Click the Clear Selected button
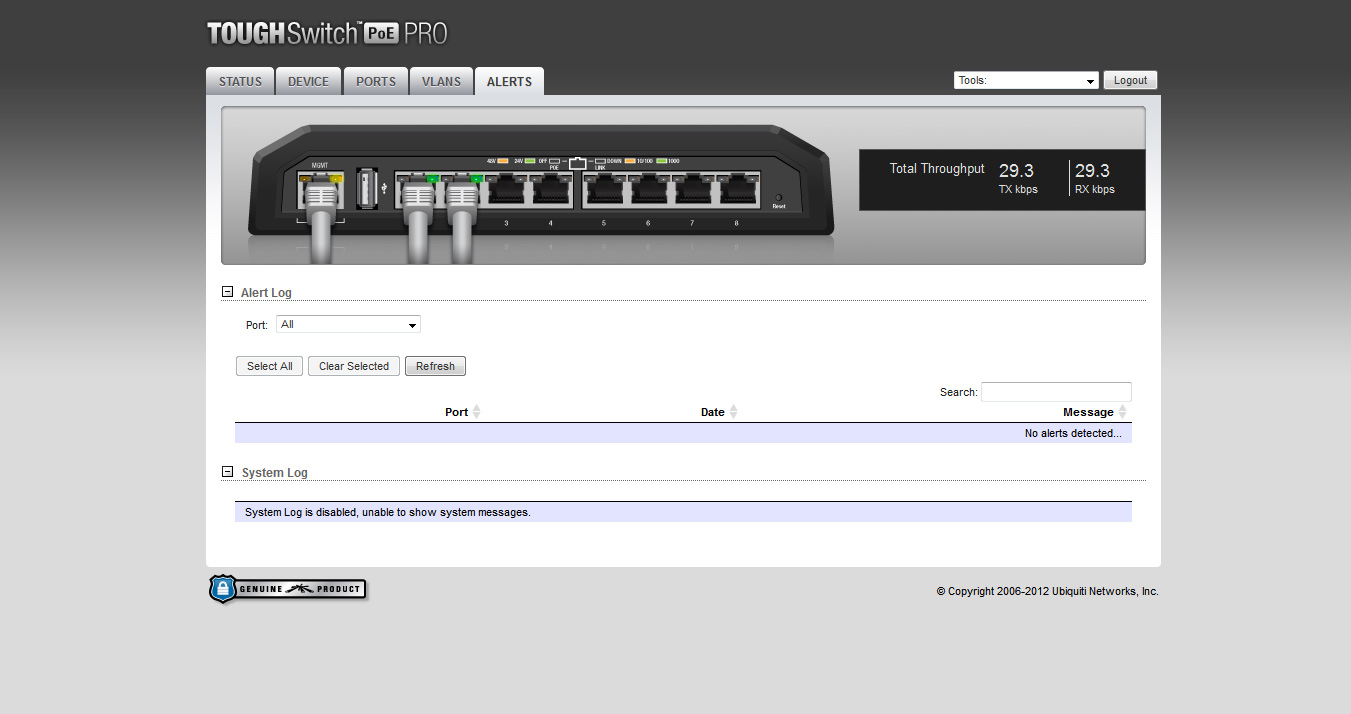 (354, 366)
